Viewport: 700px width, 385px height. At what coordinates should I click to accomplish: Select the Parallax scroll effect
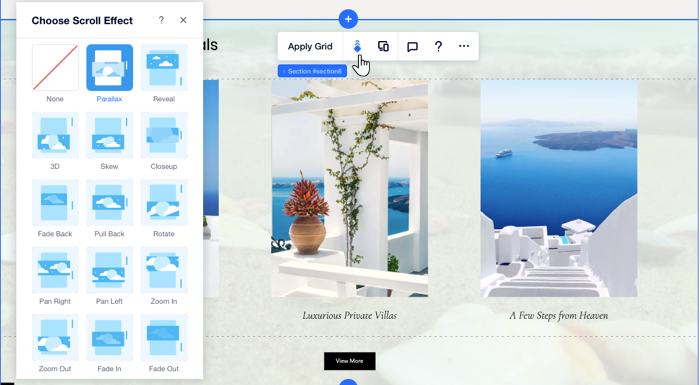click(x=109, y=67)
